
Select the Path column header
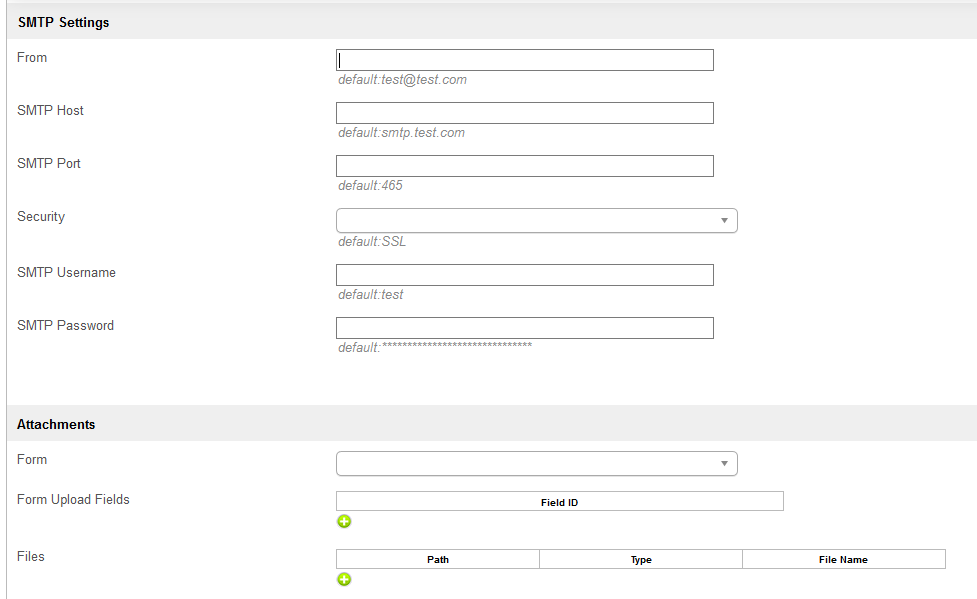438,560
